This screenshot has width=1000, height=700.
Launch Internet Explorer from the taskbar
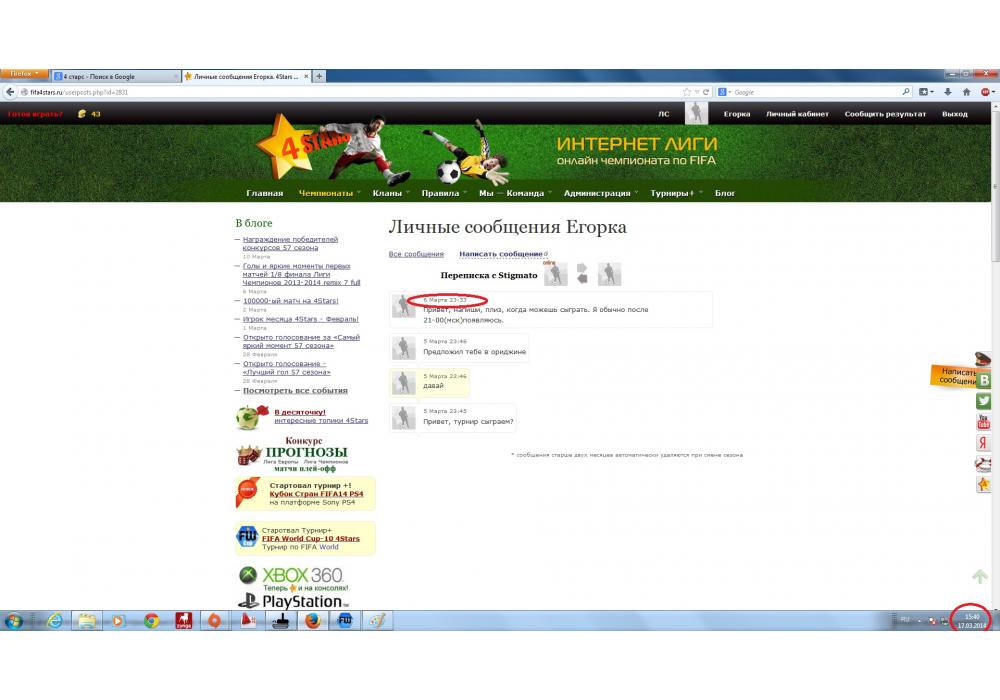click(55, 620)
